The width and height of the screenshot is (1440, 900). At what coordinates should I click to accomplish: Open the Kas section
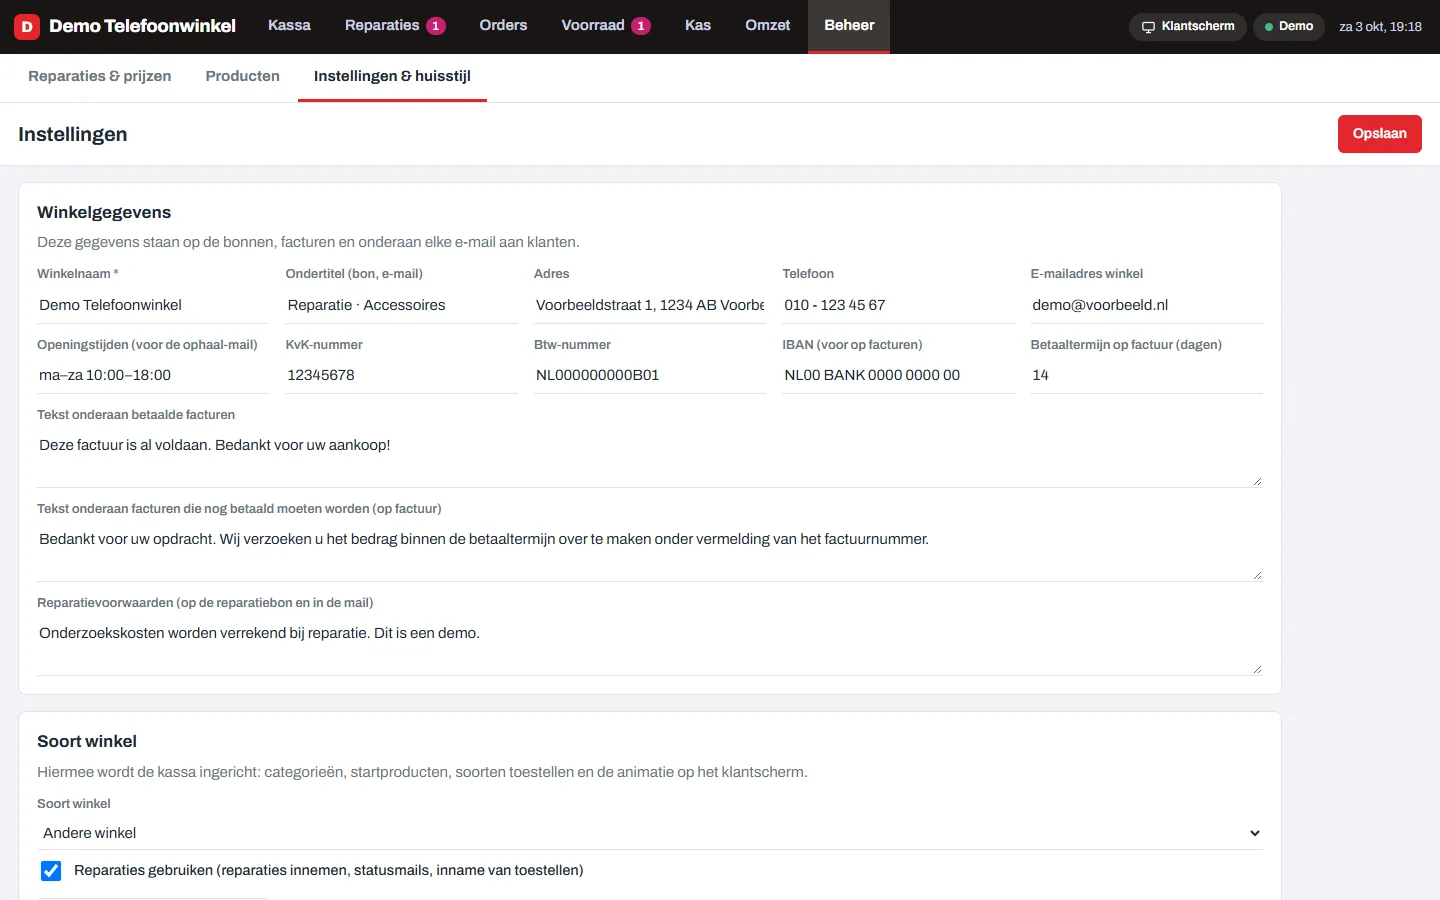pyautogui.click(x=698, y=26)
